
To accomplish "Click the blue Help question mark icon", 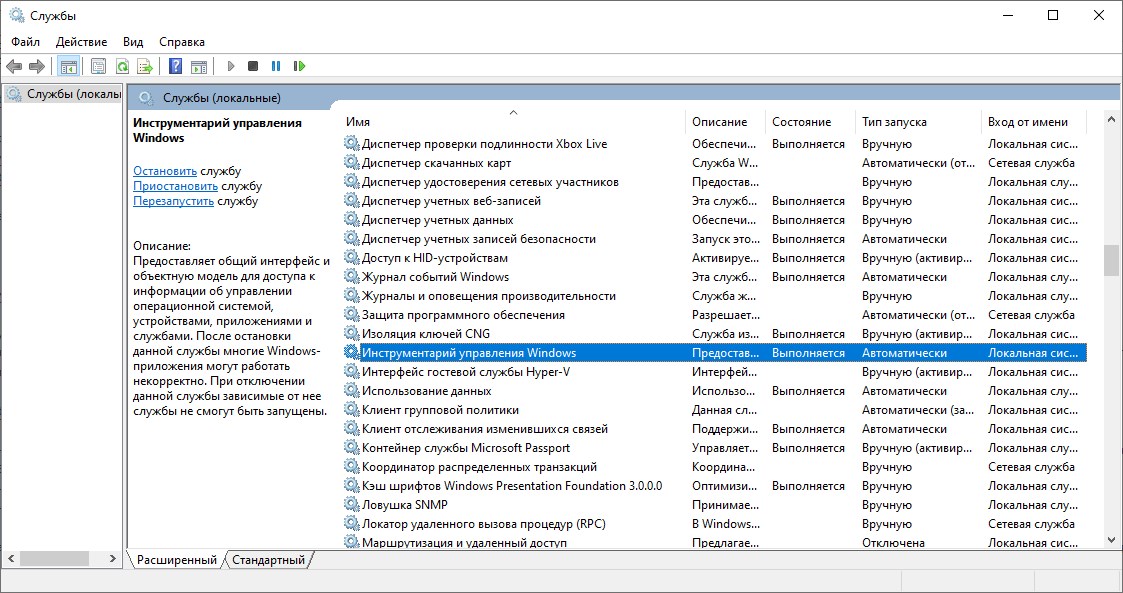I will pyautogui.click(x=175, y=66).
